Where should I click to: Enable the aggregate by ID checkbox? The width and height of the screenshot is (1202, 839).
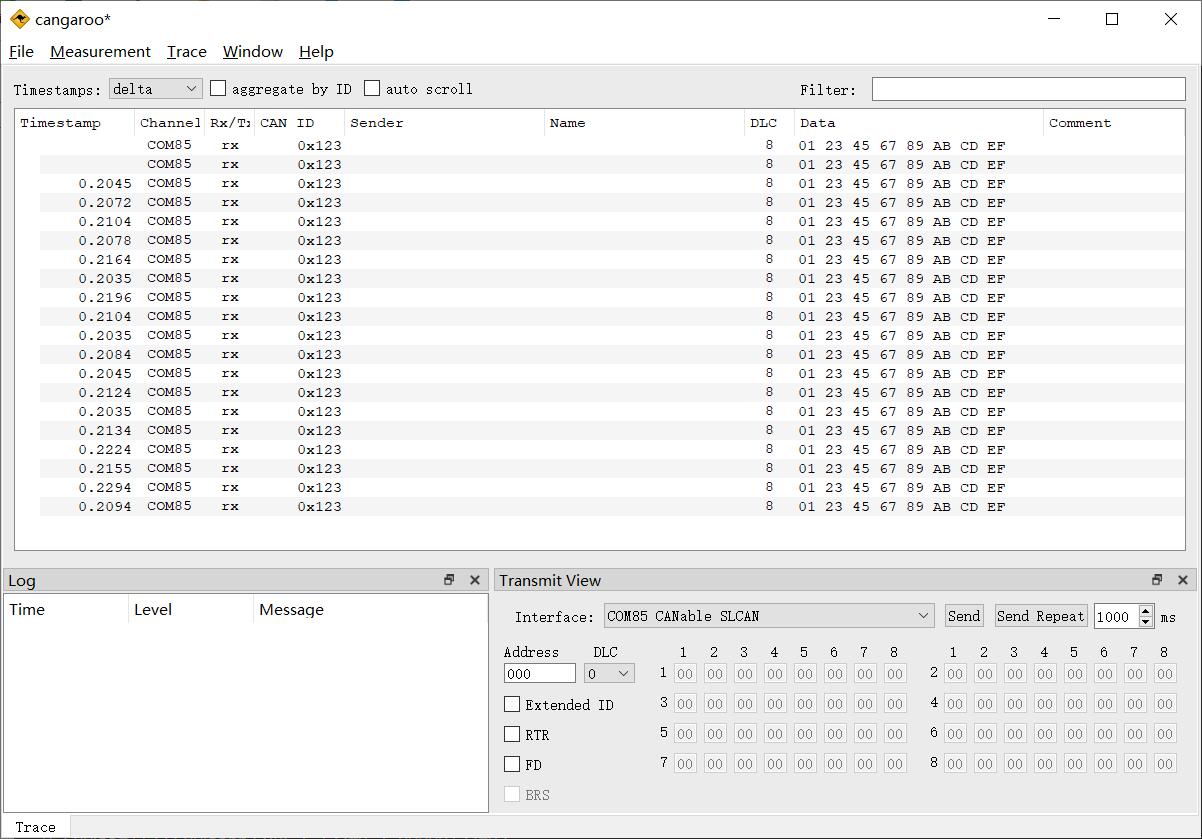coord(218,89)
